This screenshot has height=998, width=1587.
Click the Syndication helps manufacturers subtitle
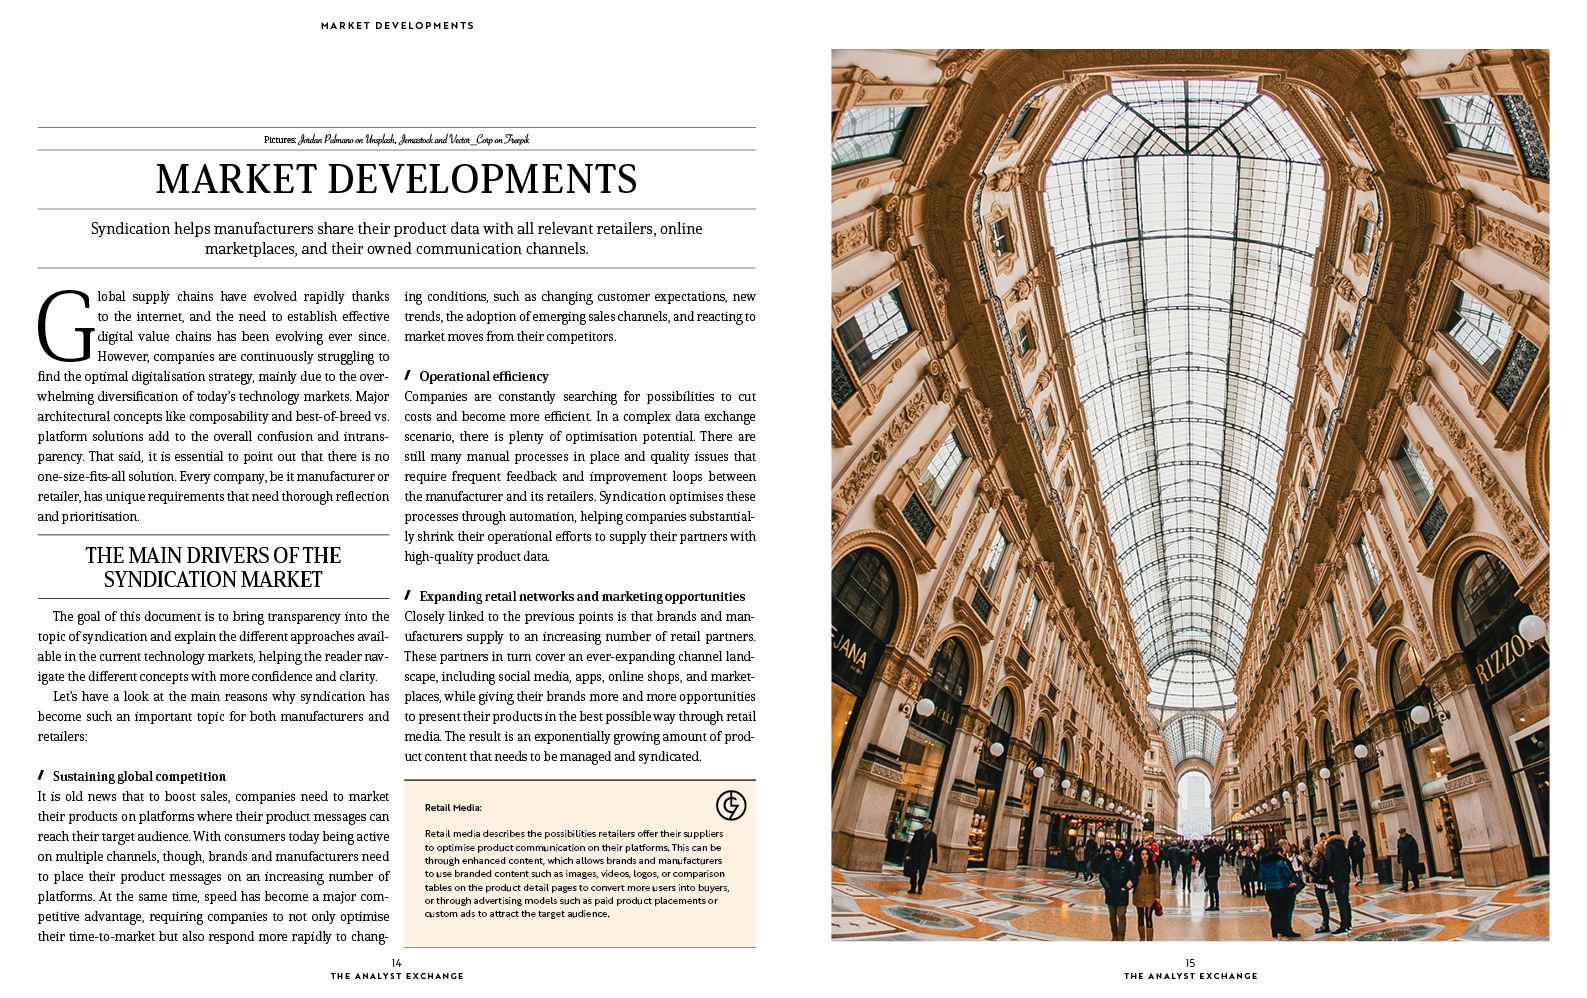[396, 239]
